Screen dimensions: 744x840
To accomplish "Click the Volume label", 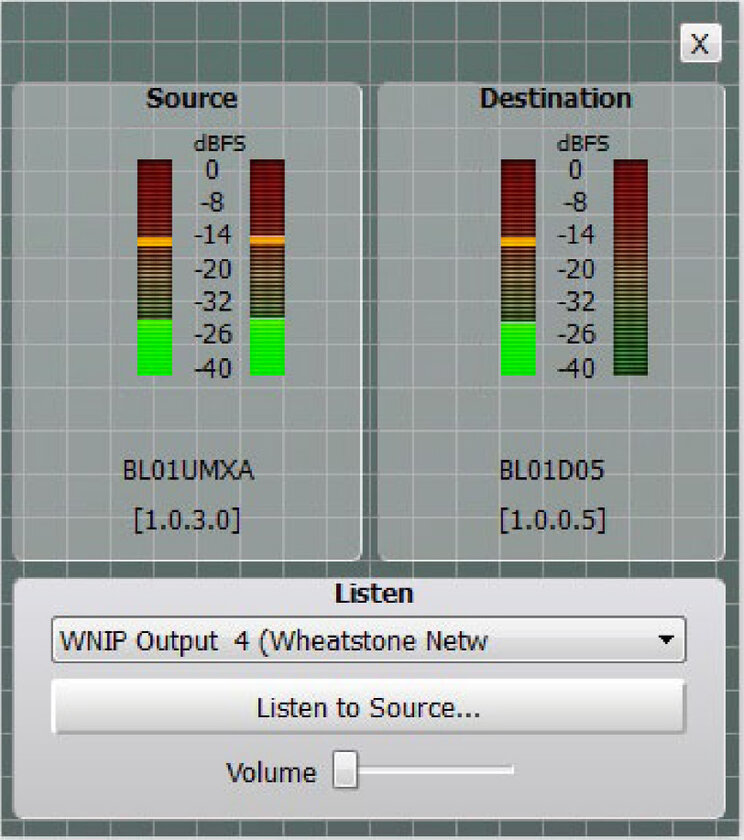I will tap(272, 772).
